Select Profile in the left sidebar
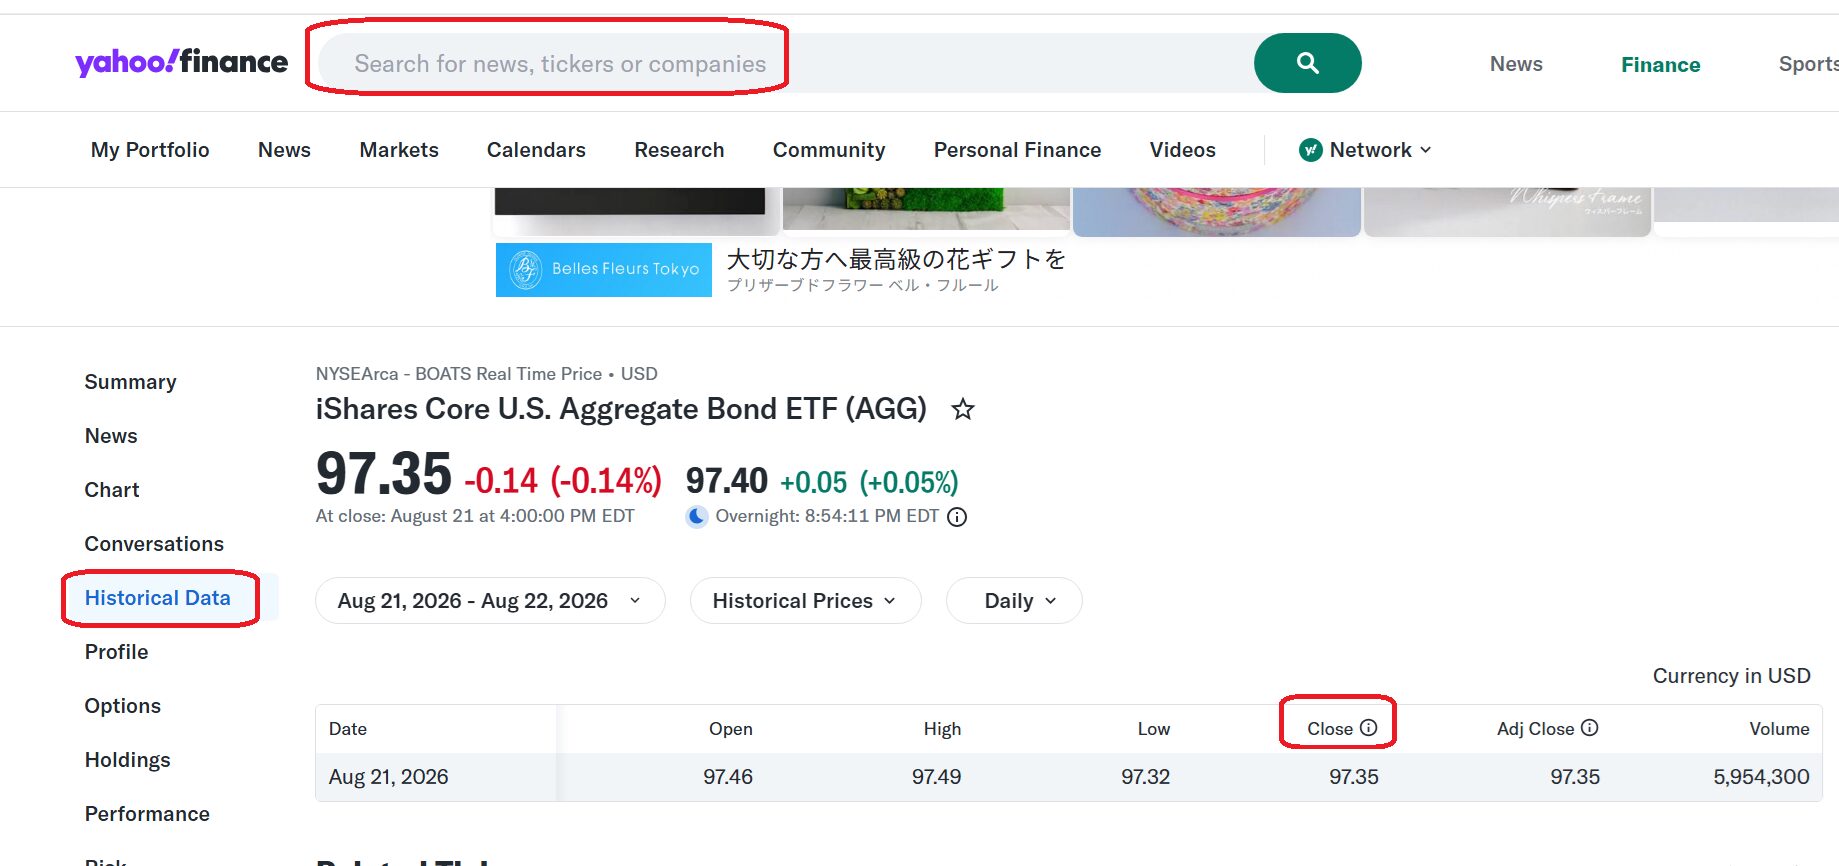The height and width of the screenshot is (866, 1839). [x=116, y=652]
